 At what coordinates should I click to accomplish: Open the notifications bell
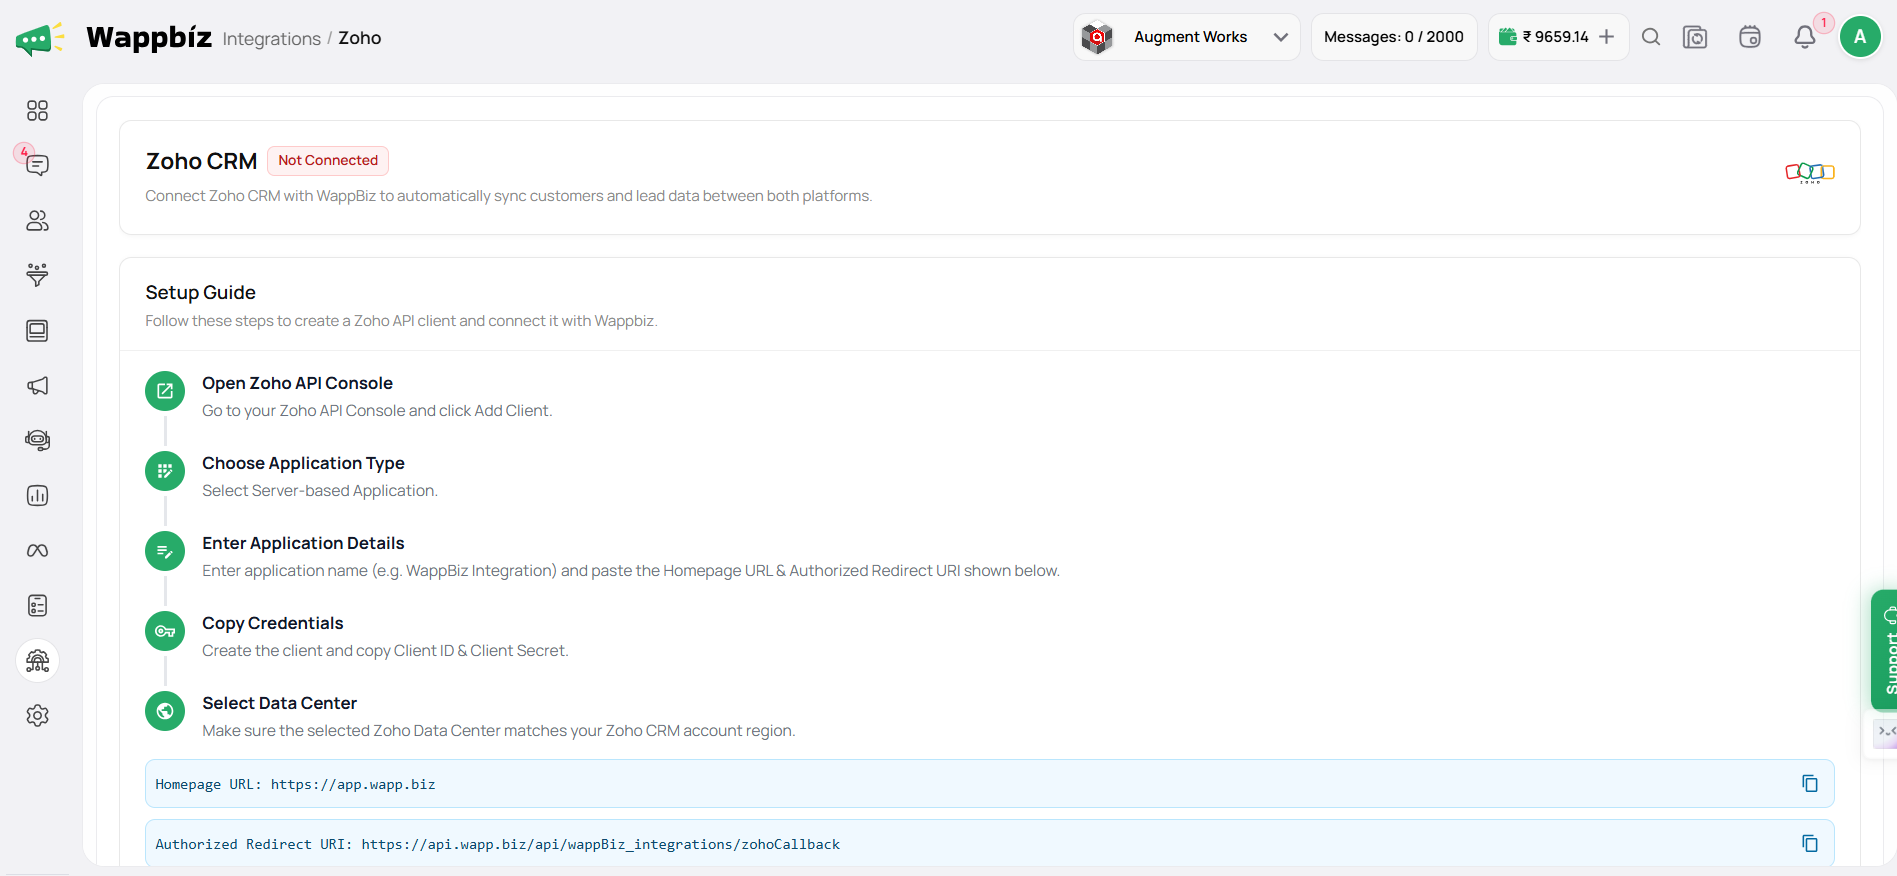pos(1805,37)
